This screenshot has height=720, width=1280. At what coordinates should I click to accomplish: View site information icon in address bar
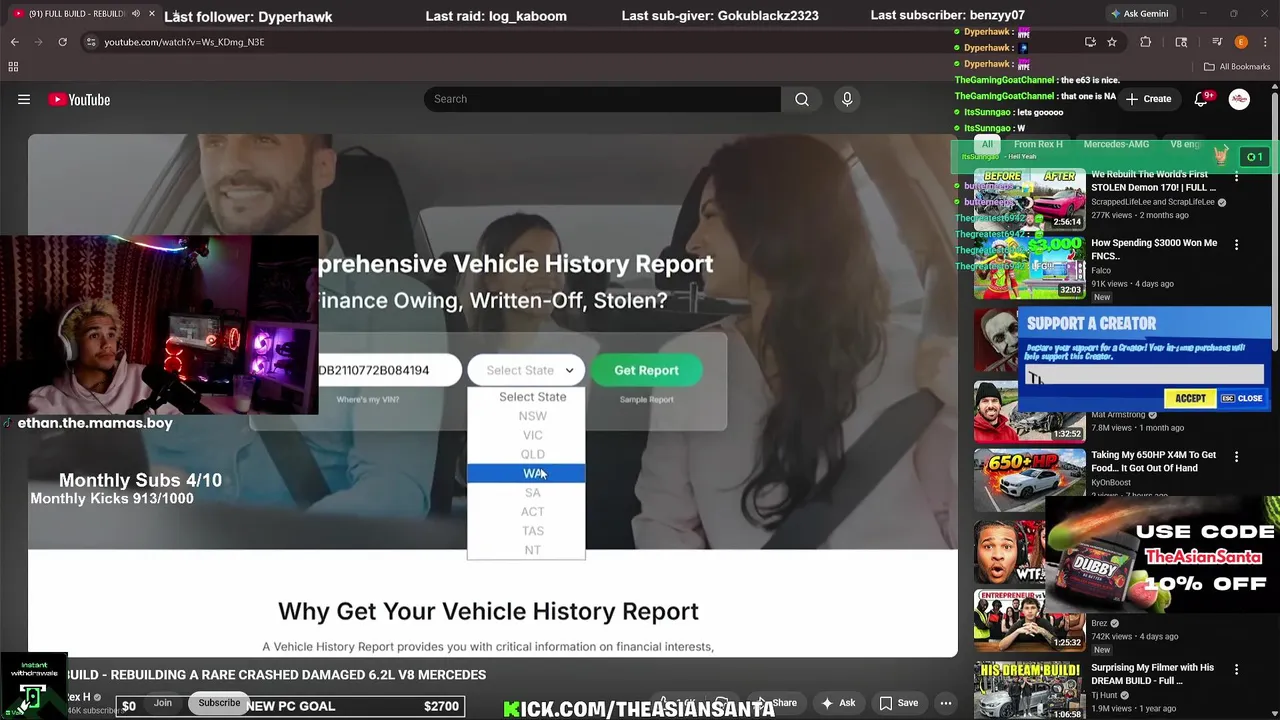[x=91, y=42]
